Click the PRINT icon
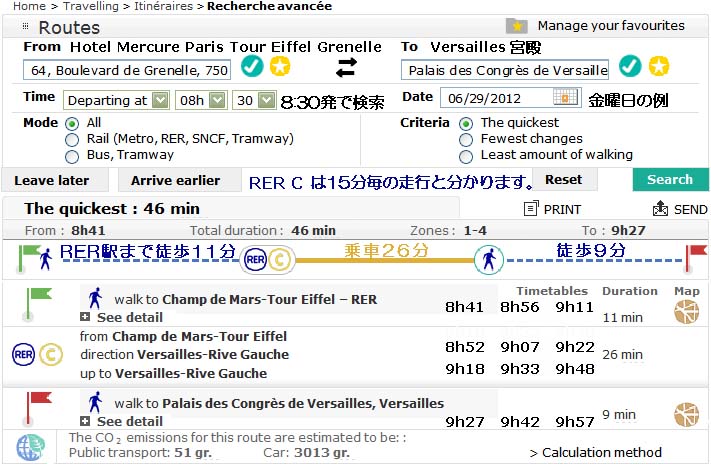This screenshot has height=464, width=711. coord(531,209)
